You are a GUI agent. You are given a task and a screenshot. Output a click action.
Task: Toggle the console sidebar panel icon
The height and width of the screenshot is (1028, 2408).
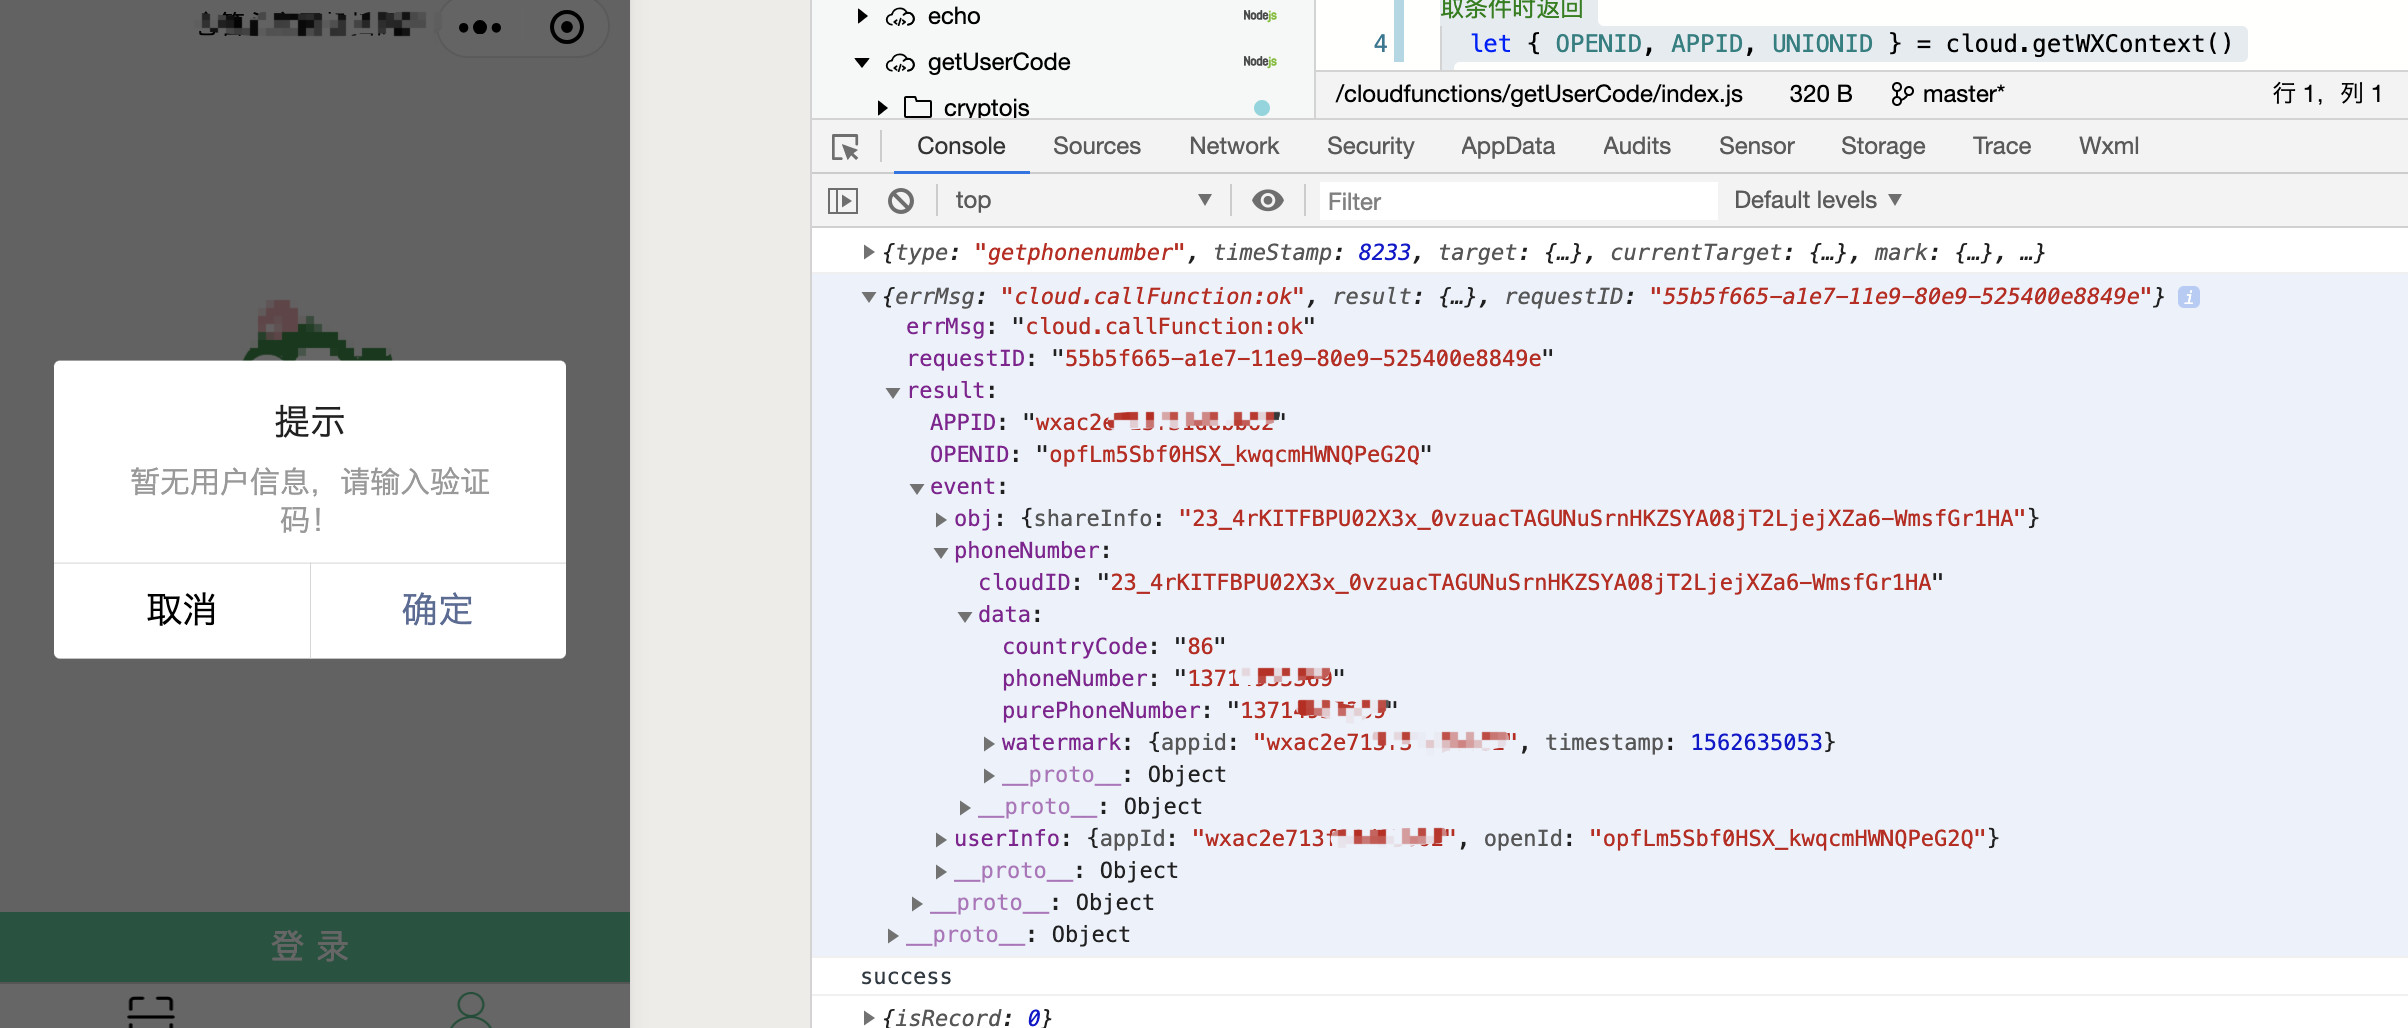tap(843, 201)
